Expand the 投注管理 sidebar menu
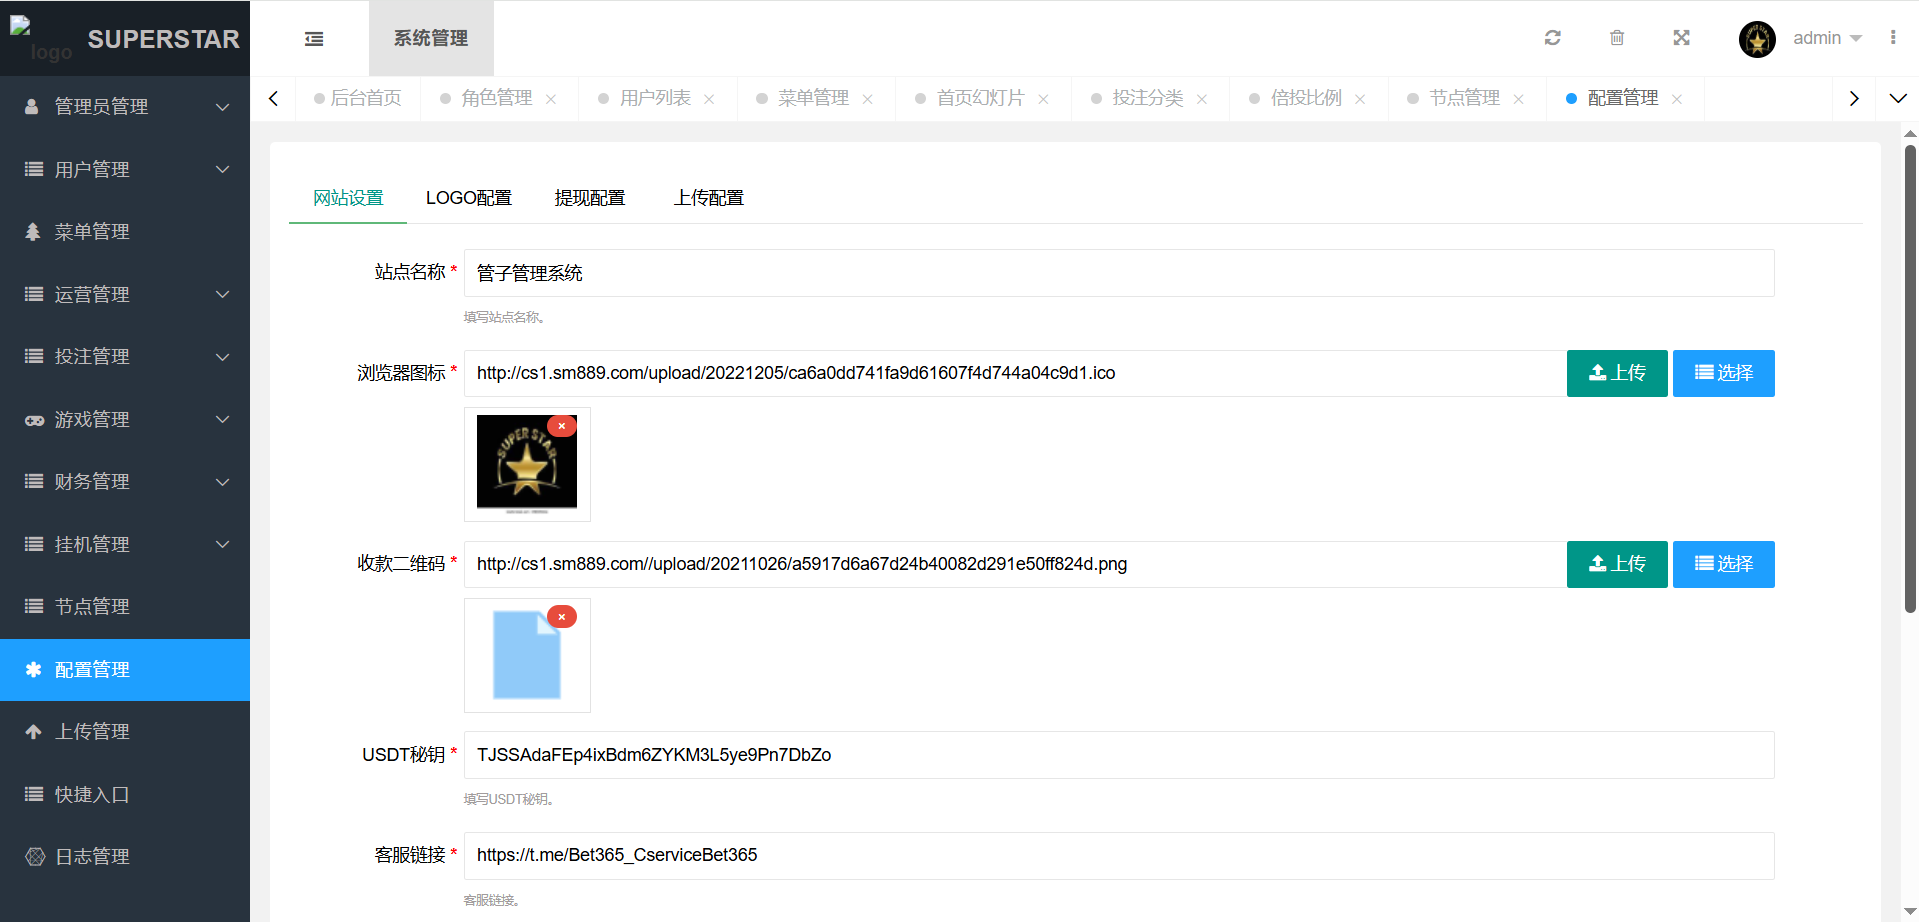Viewport: 1919px width, 922px height. pyautogui.click(x=125, y=357)
